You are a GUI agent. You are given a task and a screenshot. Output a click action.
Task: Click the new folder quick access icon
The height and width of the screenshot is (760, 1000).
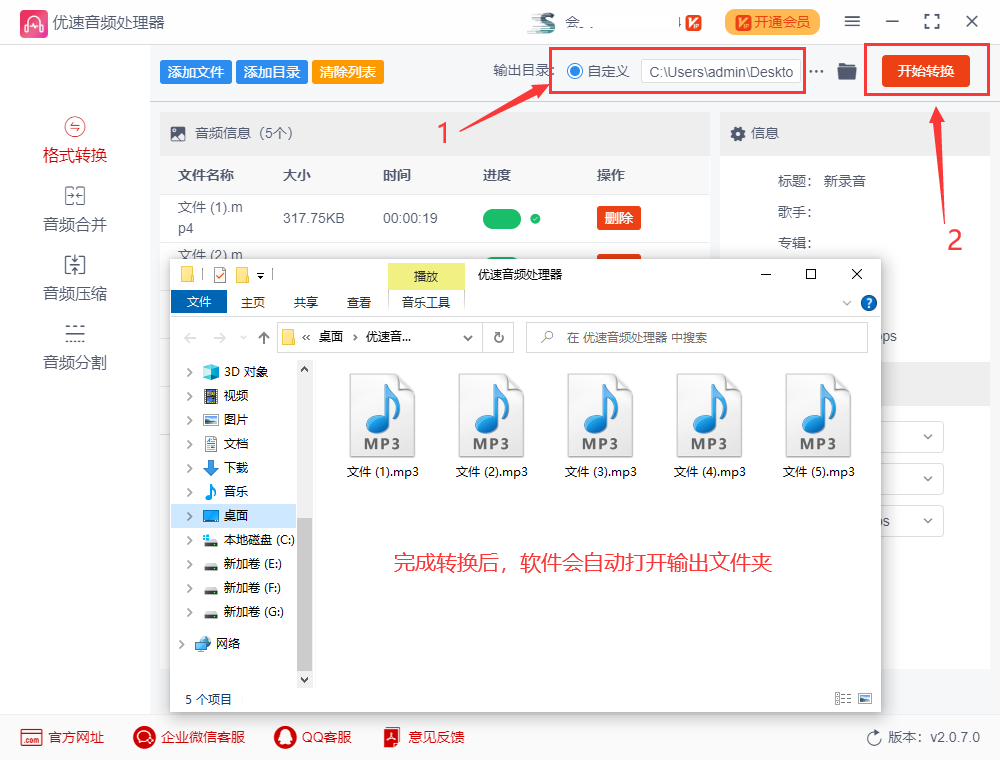point(242,275)
